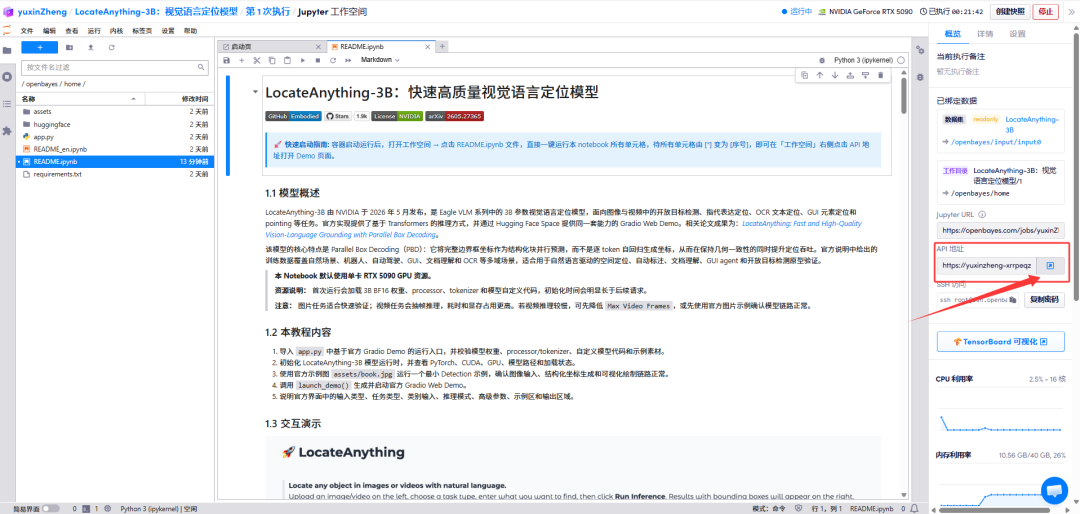Open the Markdown cell type dropdown
Viewport: 1080px width, 514px height.
[x=381, y=60]
